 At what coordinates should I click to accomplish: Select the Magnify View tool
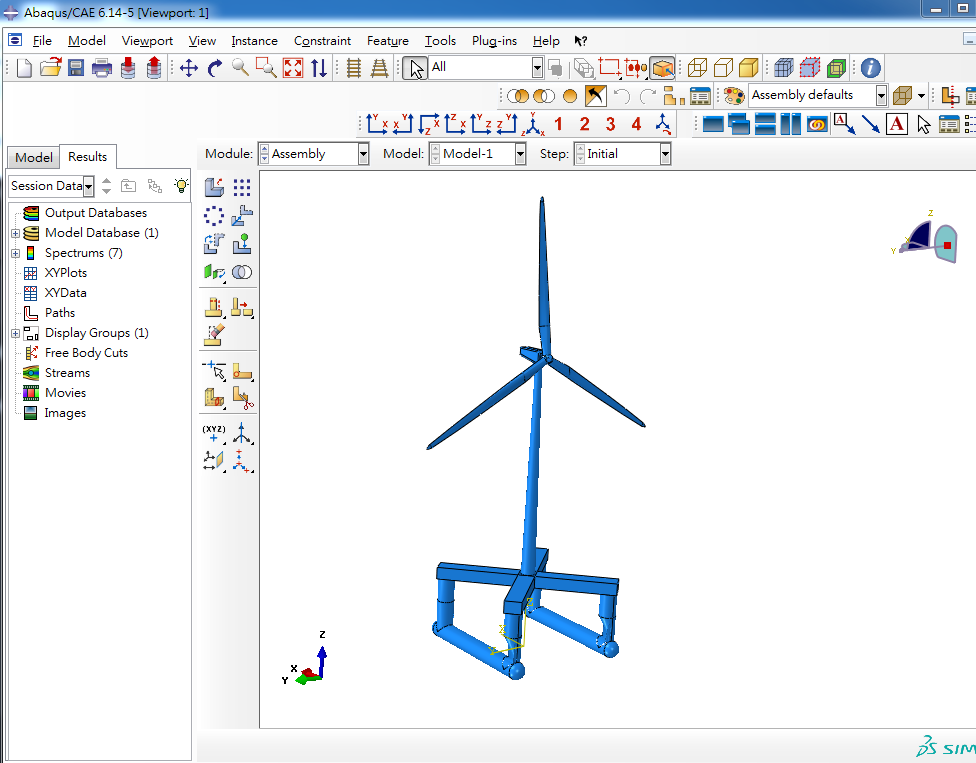pos(240,67)
